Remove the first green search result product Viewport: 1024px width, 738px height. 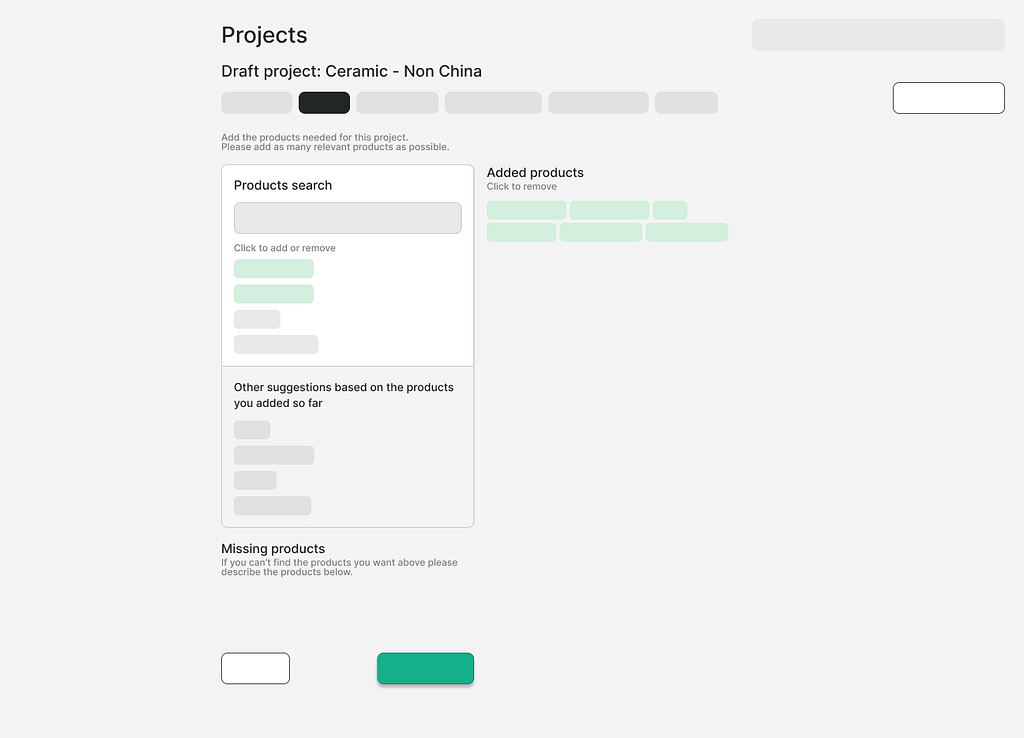273,269
